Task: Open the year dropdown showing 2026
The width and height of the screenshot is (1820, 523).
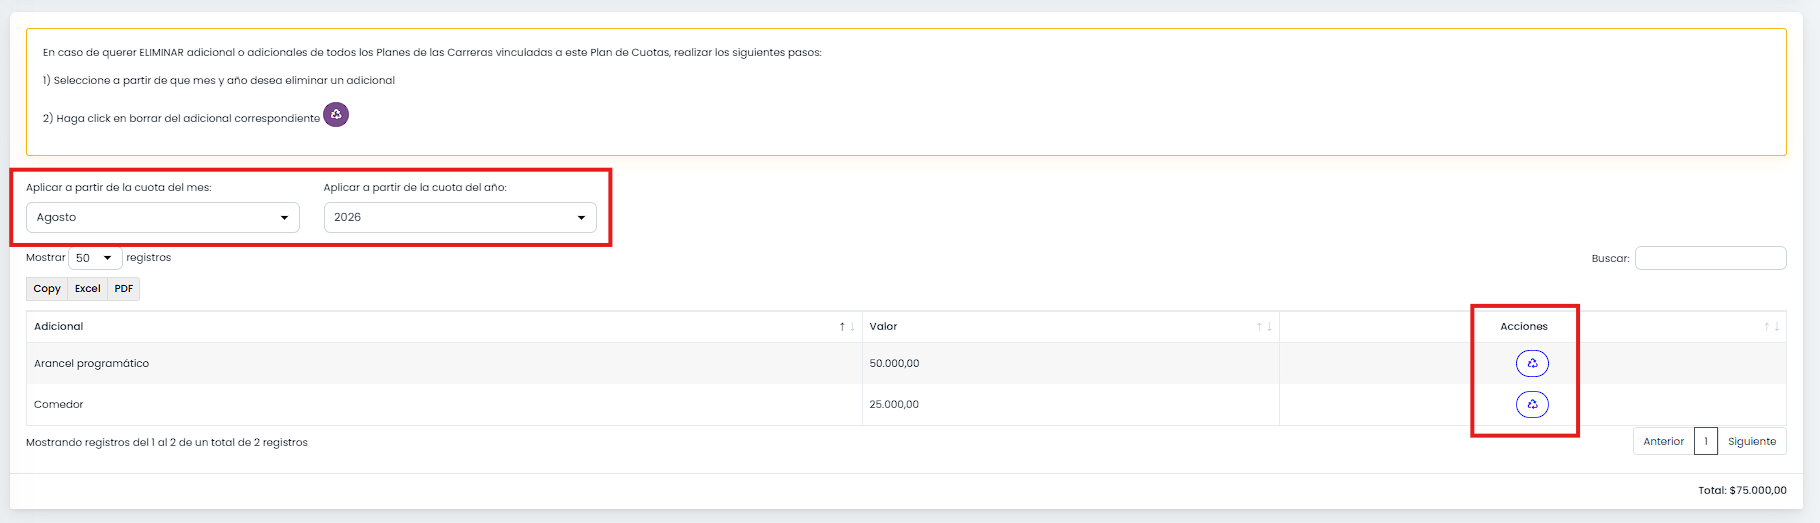Action: (460, 217)
